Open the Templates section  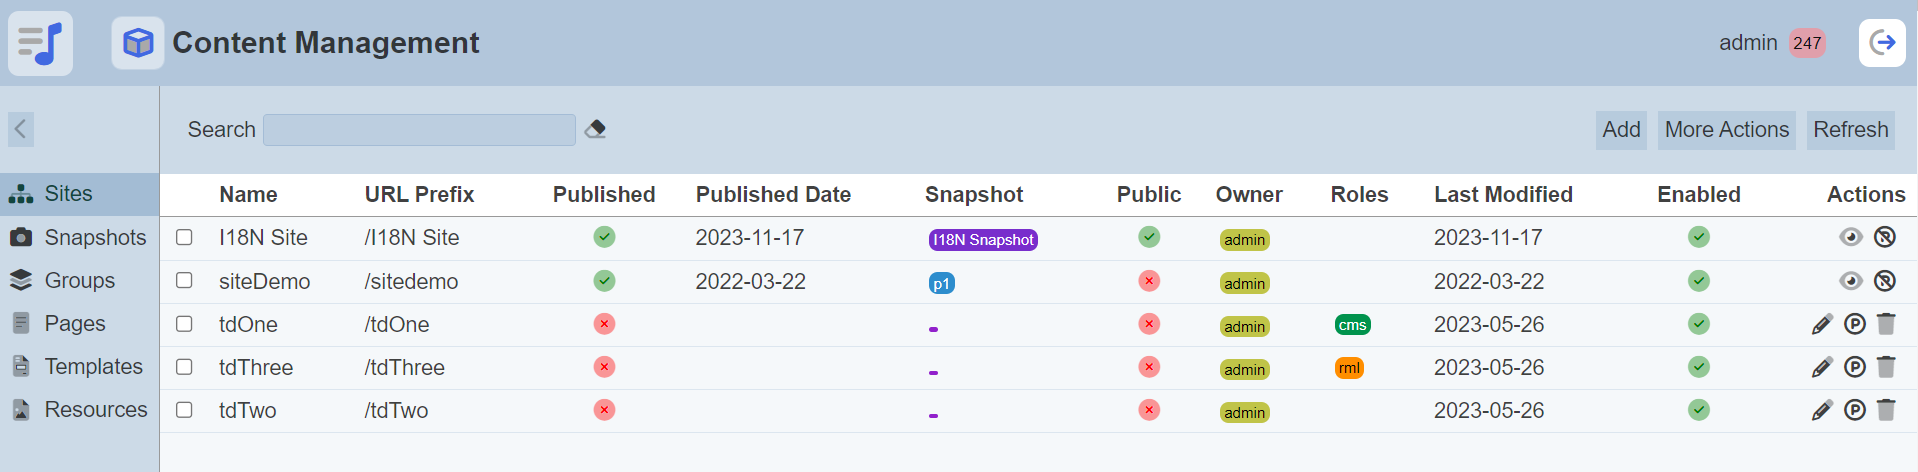pos(93,367)
